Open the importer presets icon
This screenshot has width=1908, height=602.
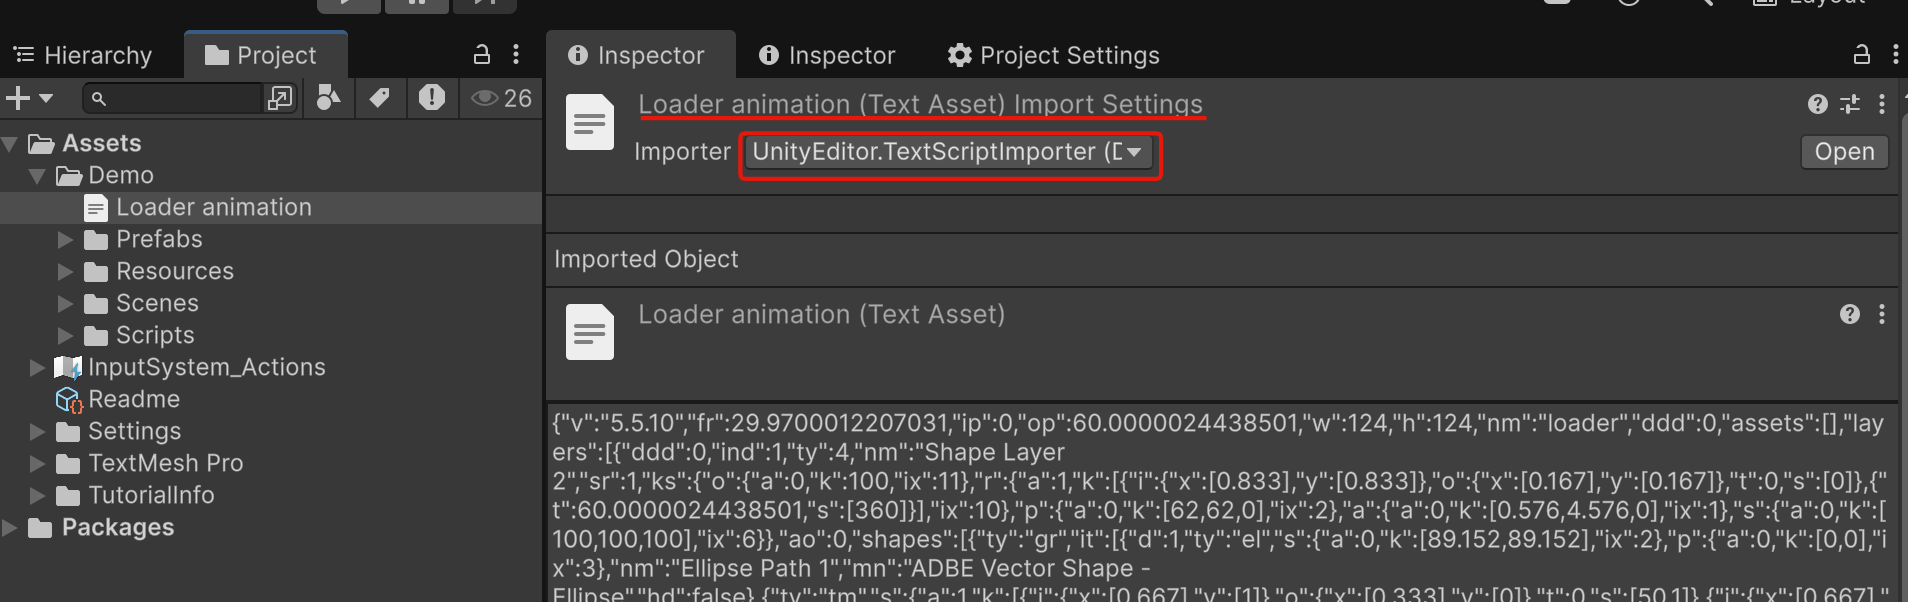coord(1851,104)
